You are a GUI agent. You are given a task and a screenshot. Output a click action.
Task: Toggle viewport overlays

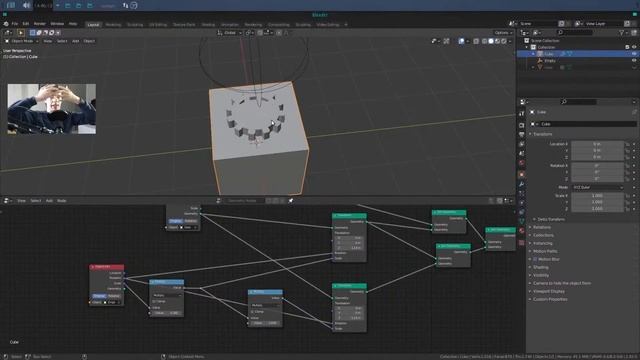tap(461, 41)
